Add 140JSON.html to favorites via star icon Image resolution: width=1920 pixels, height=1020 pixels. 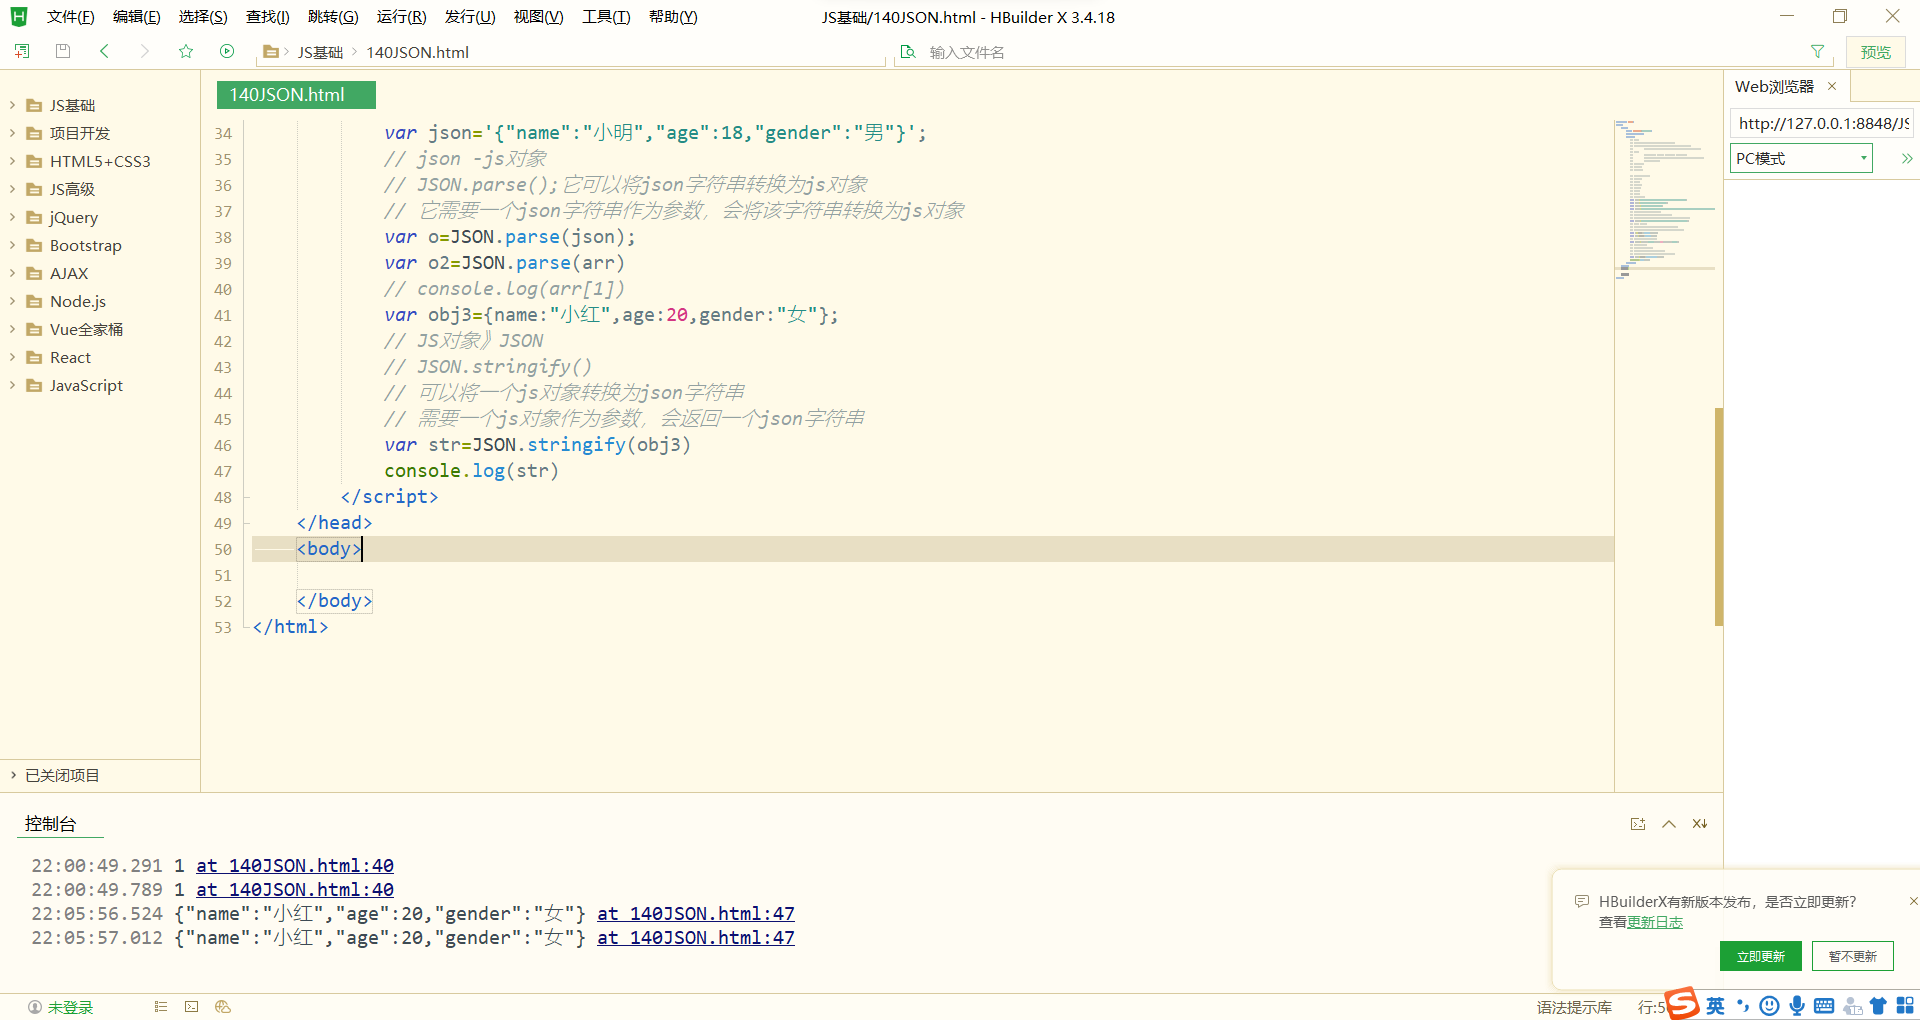click(x=186, y=51)
